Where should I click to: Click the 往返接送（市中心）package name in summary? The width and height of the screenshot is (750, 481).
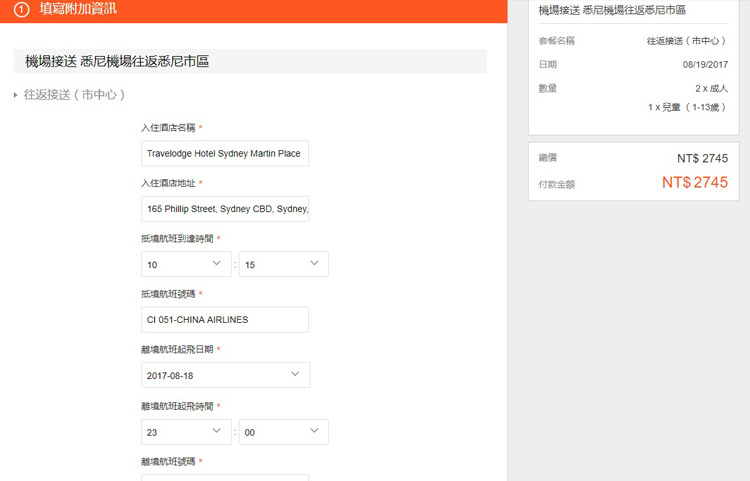[x=687, y=41]
